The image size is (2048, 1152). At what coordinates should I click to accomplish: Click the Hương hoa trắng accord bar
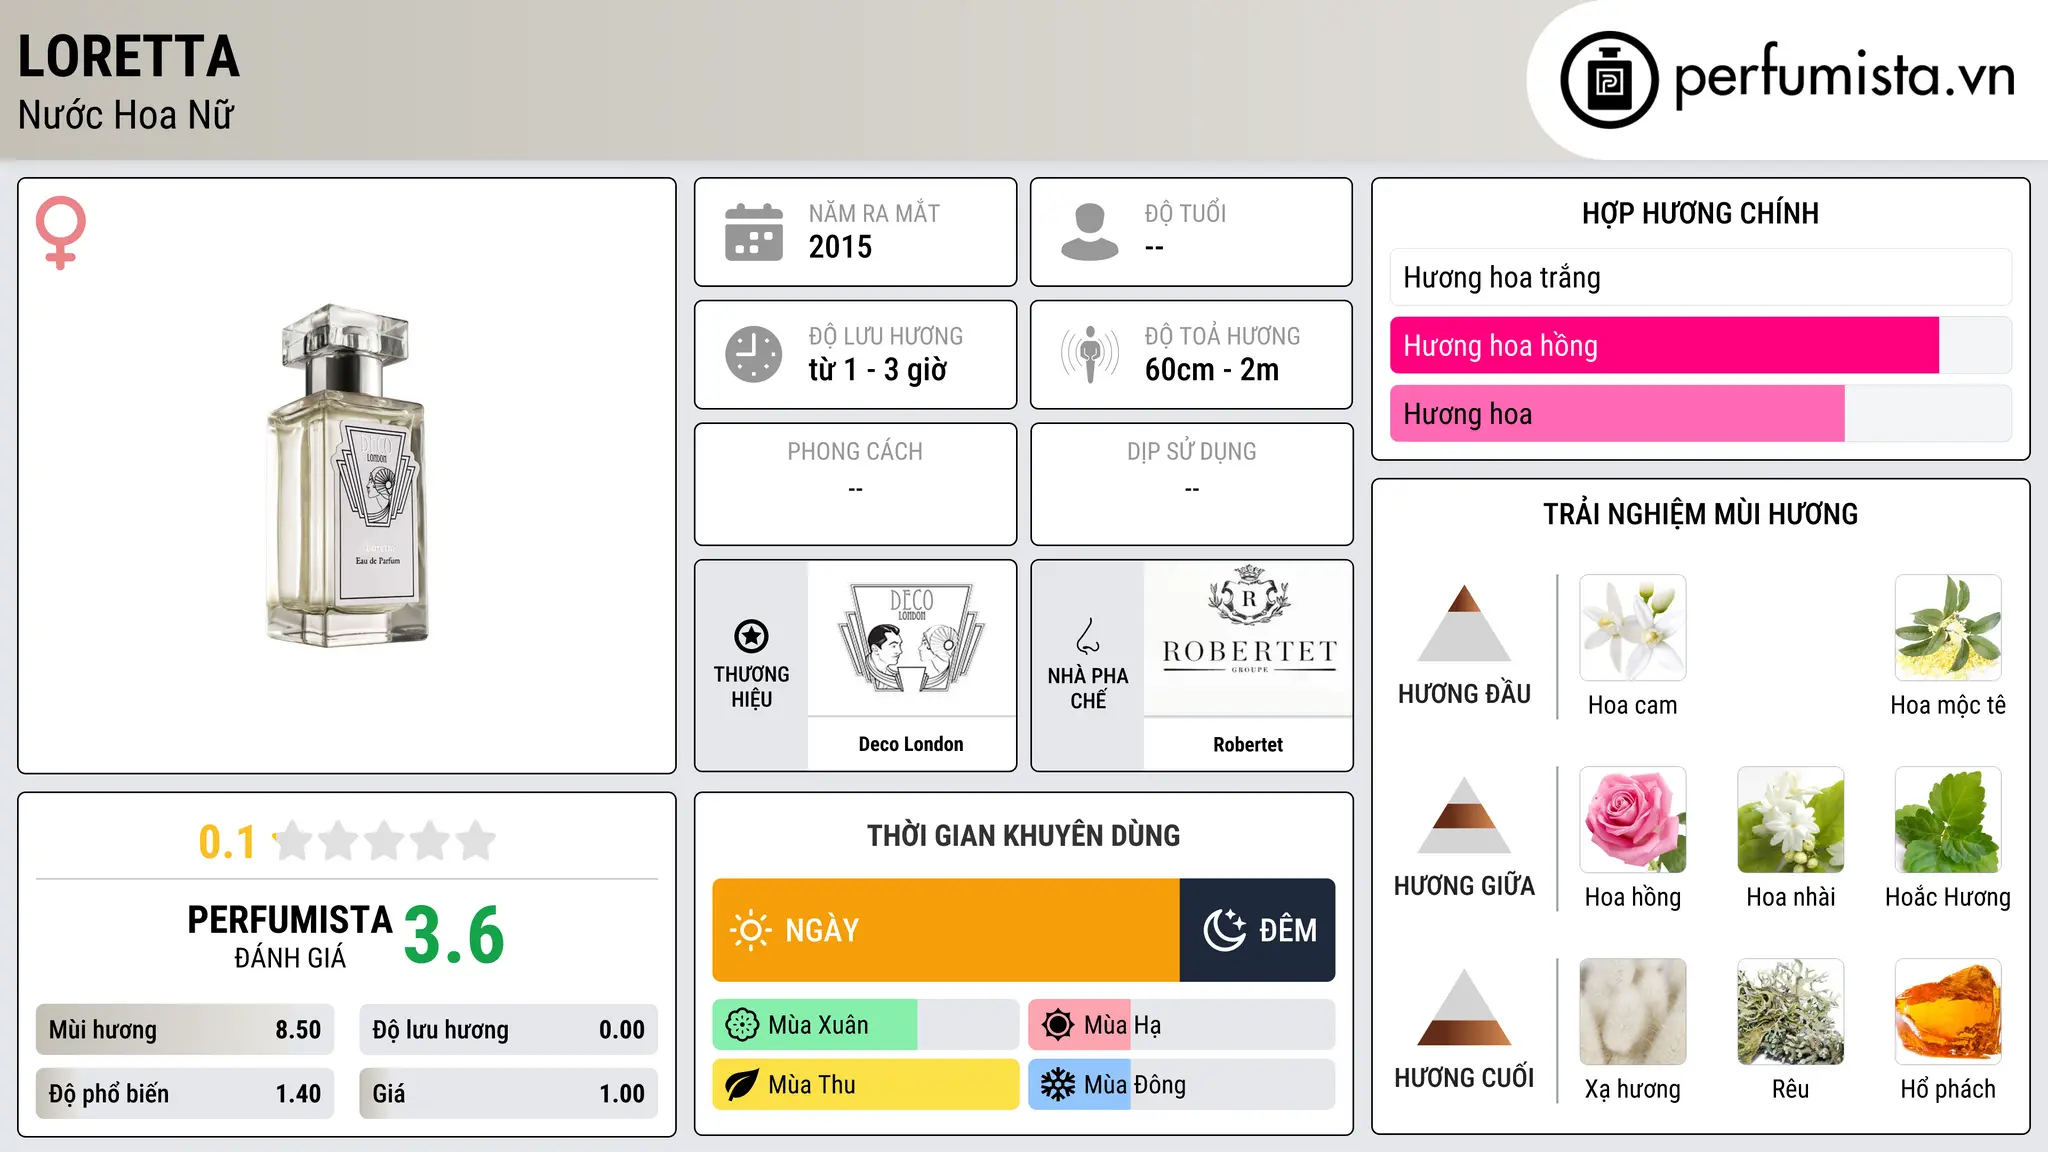[x=1700, y=277]
